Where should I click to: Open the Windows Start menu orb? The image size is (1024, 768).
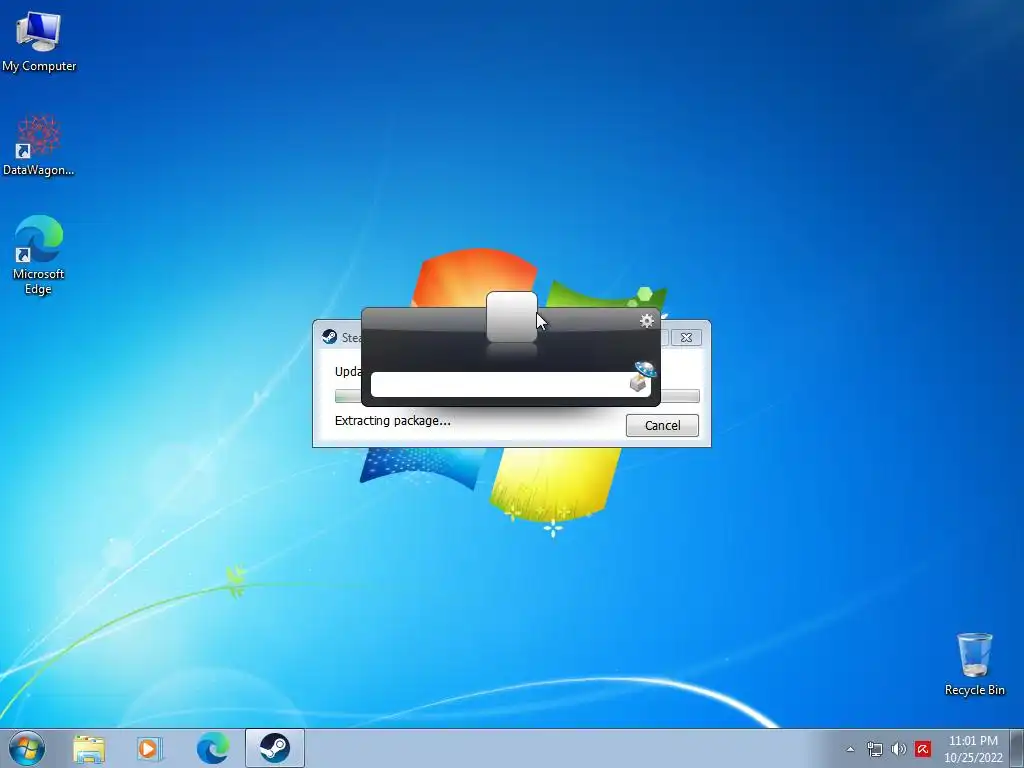pyautogui.click(x=27, y=748)
